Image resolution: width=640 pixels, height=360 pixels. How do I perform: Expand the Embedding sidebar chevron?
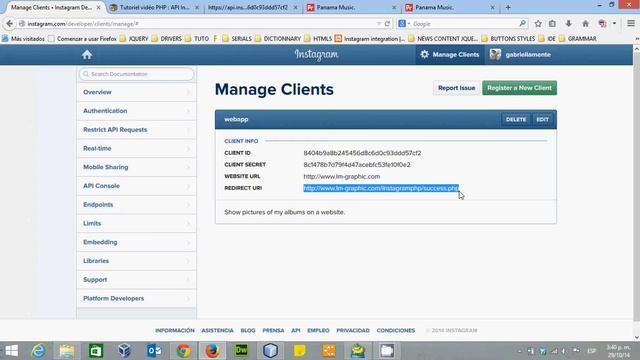(188, 242)
